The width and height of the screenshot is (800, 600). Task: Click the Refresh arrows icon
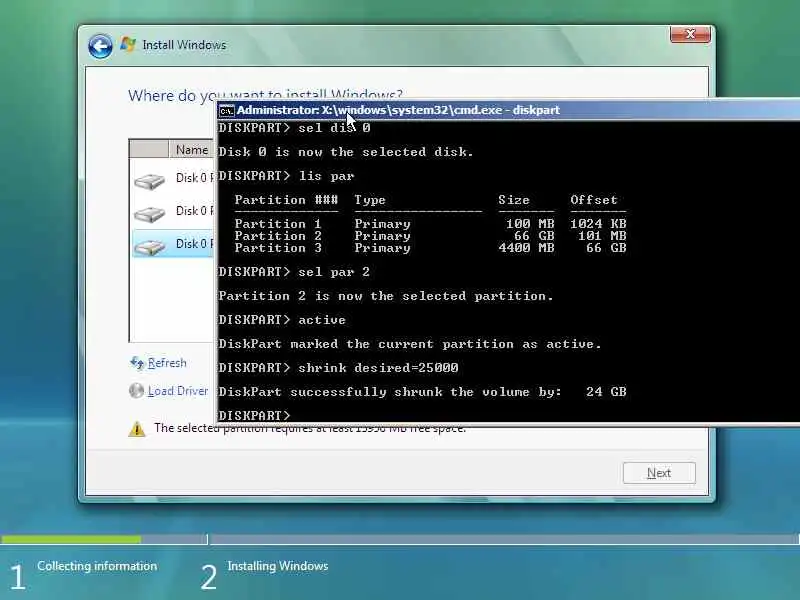137,363
